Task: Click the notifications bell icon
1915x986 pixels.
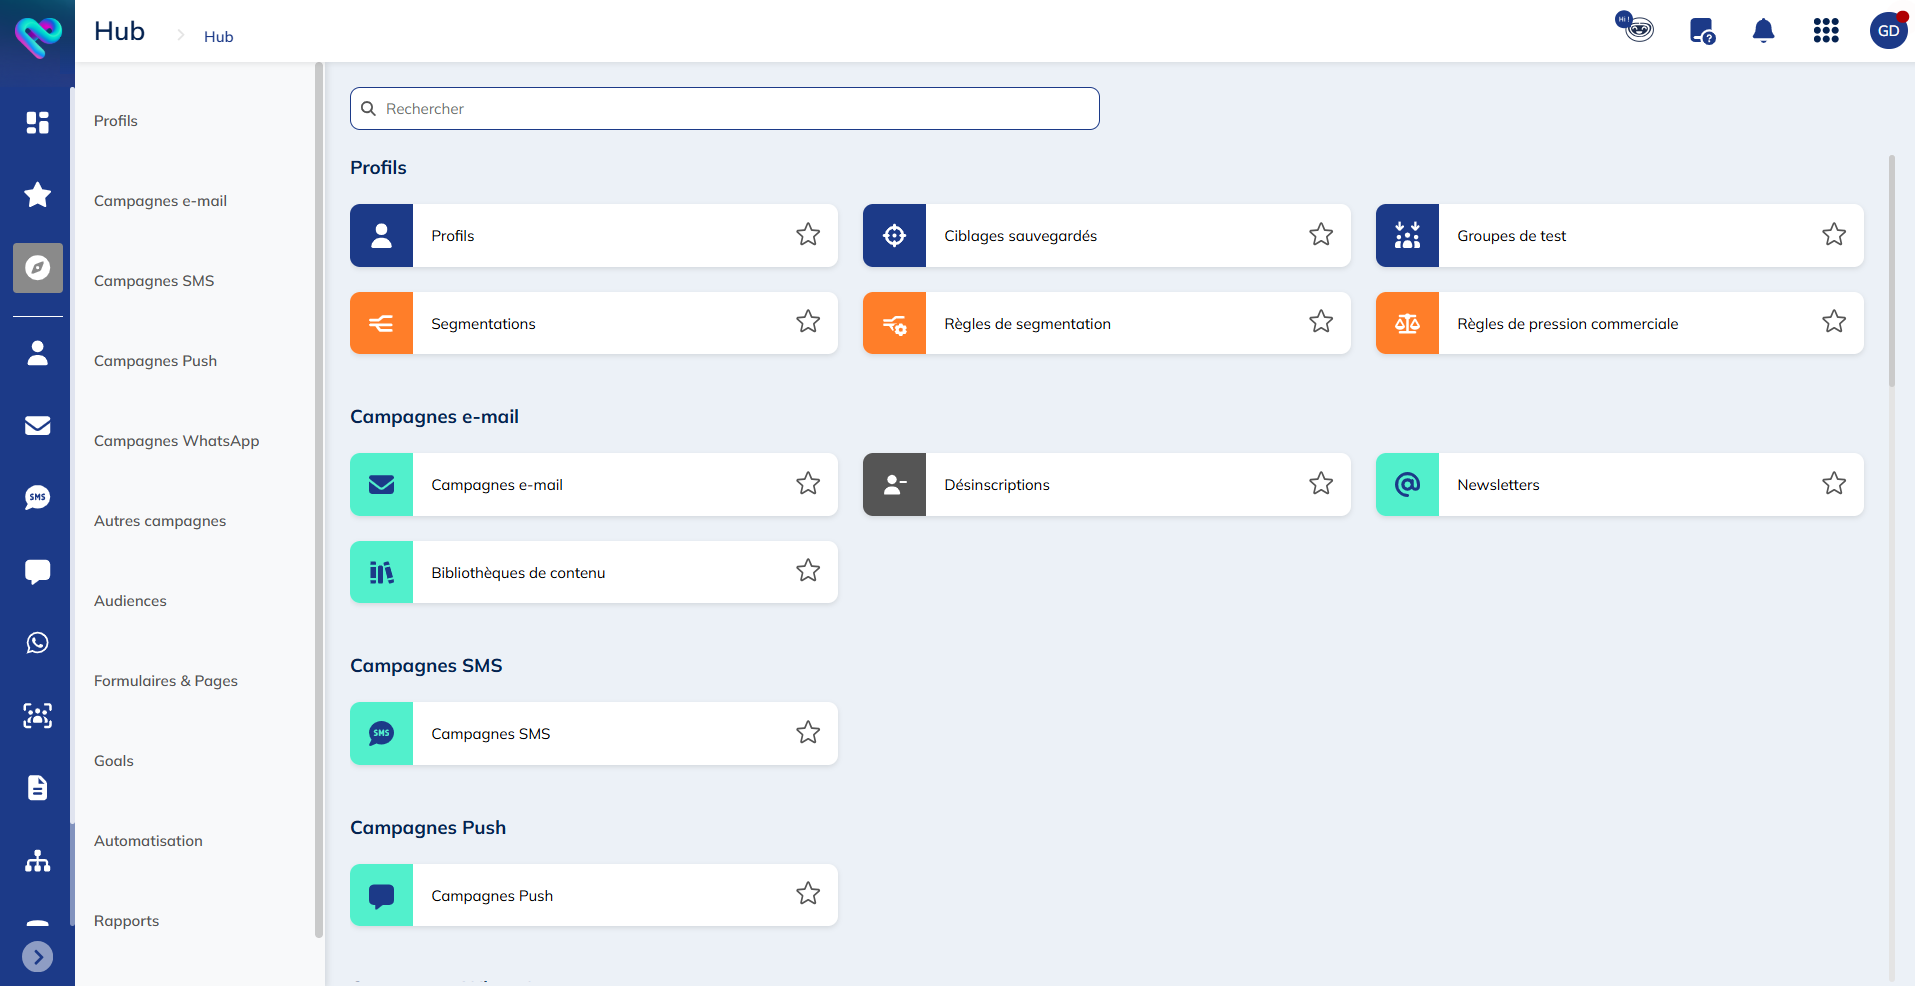Action: (x=1763, y=31)
